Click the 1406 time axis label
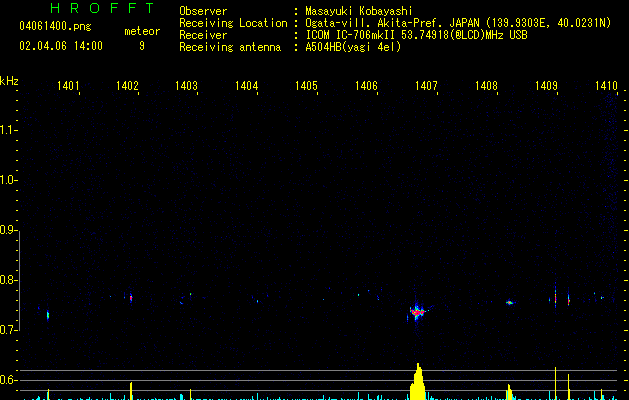 pos(366,85)
